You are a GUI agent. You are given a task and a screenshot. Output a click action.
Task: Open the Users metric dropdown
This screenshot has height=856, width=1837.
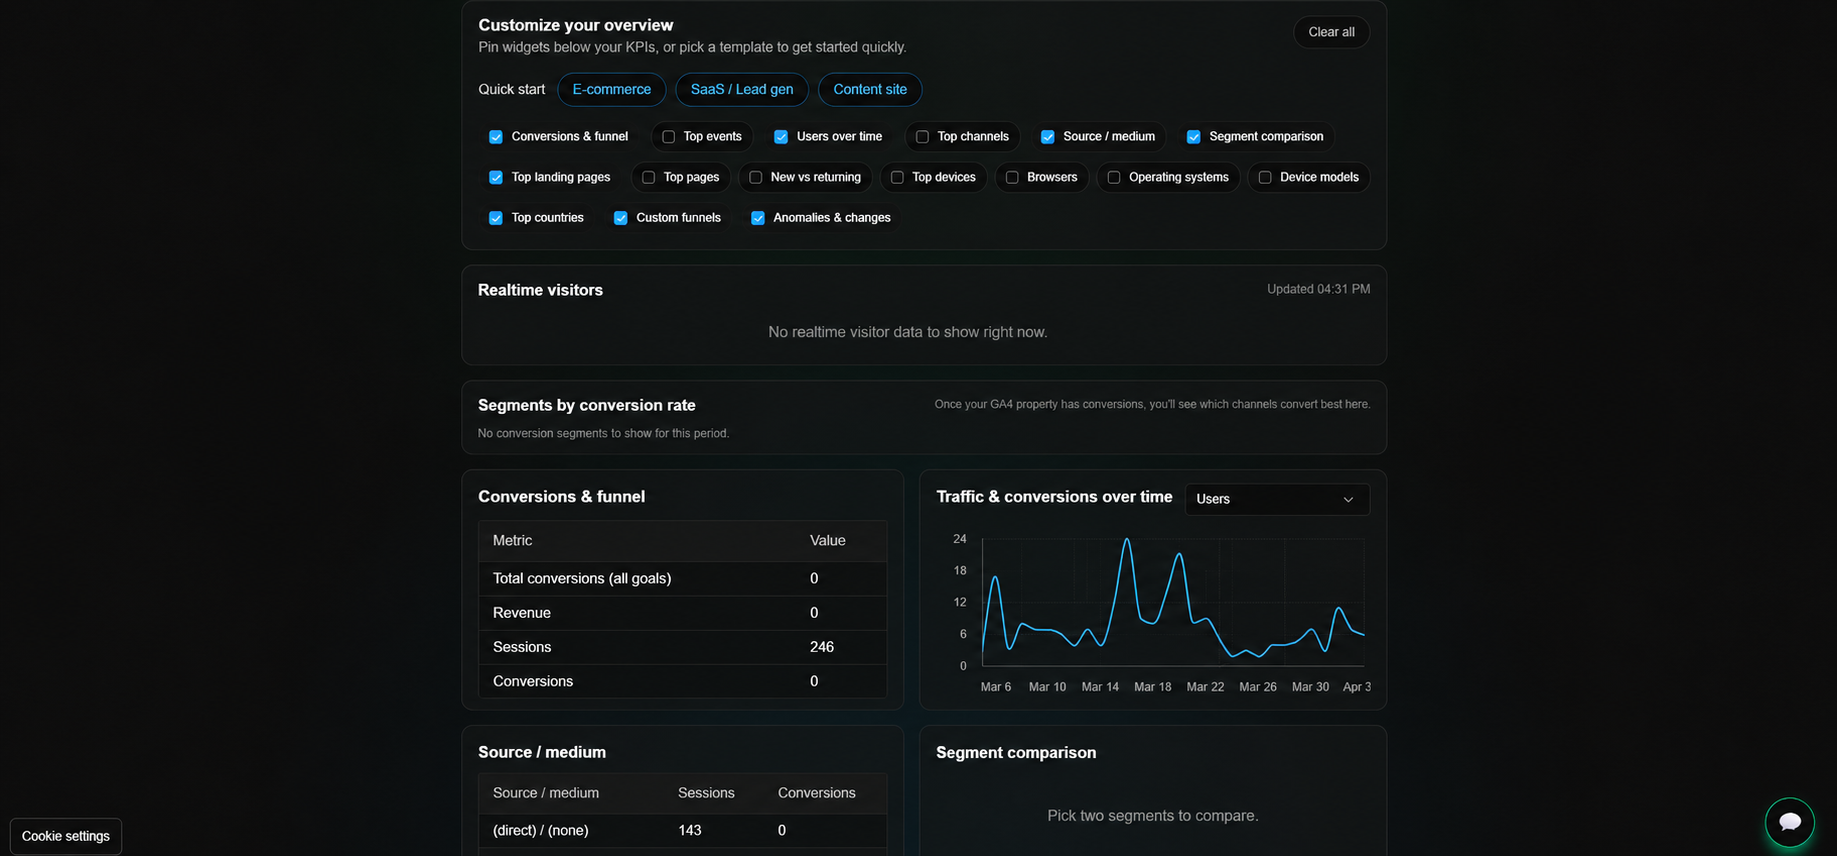pyautogui.click(x=1277, y=499)
